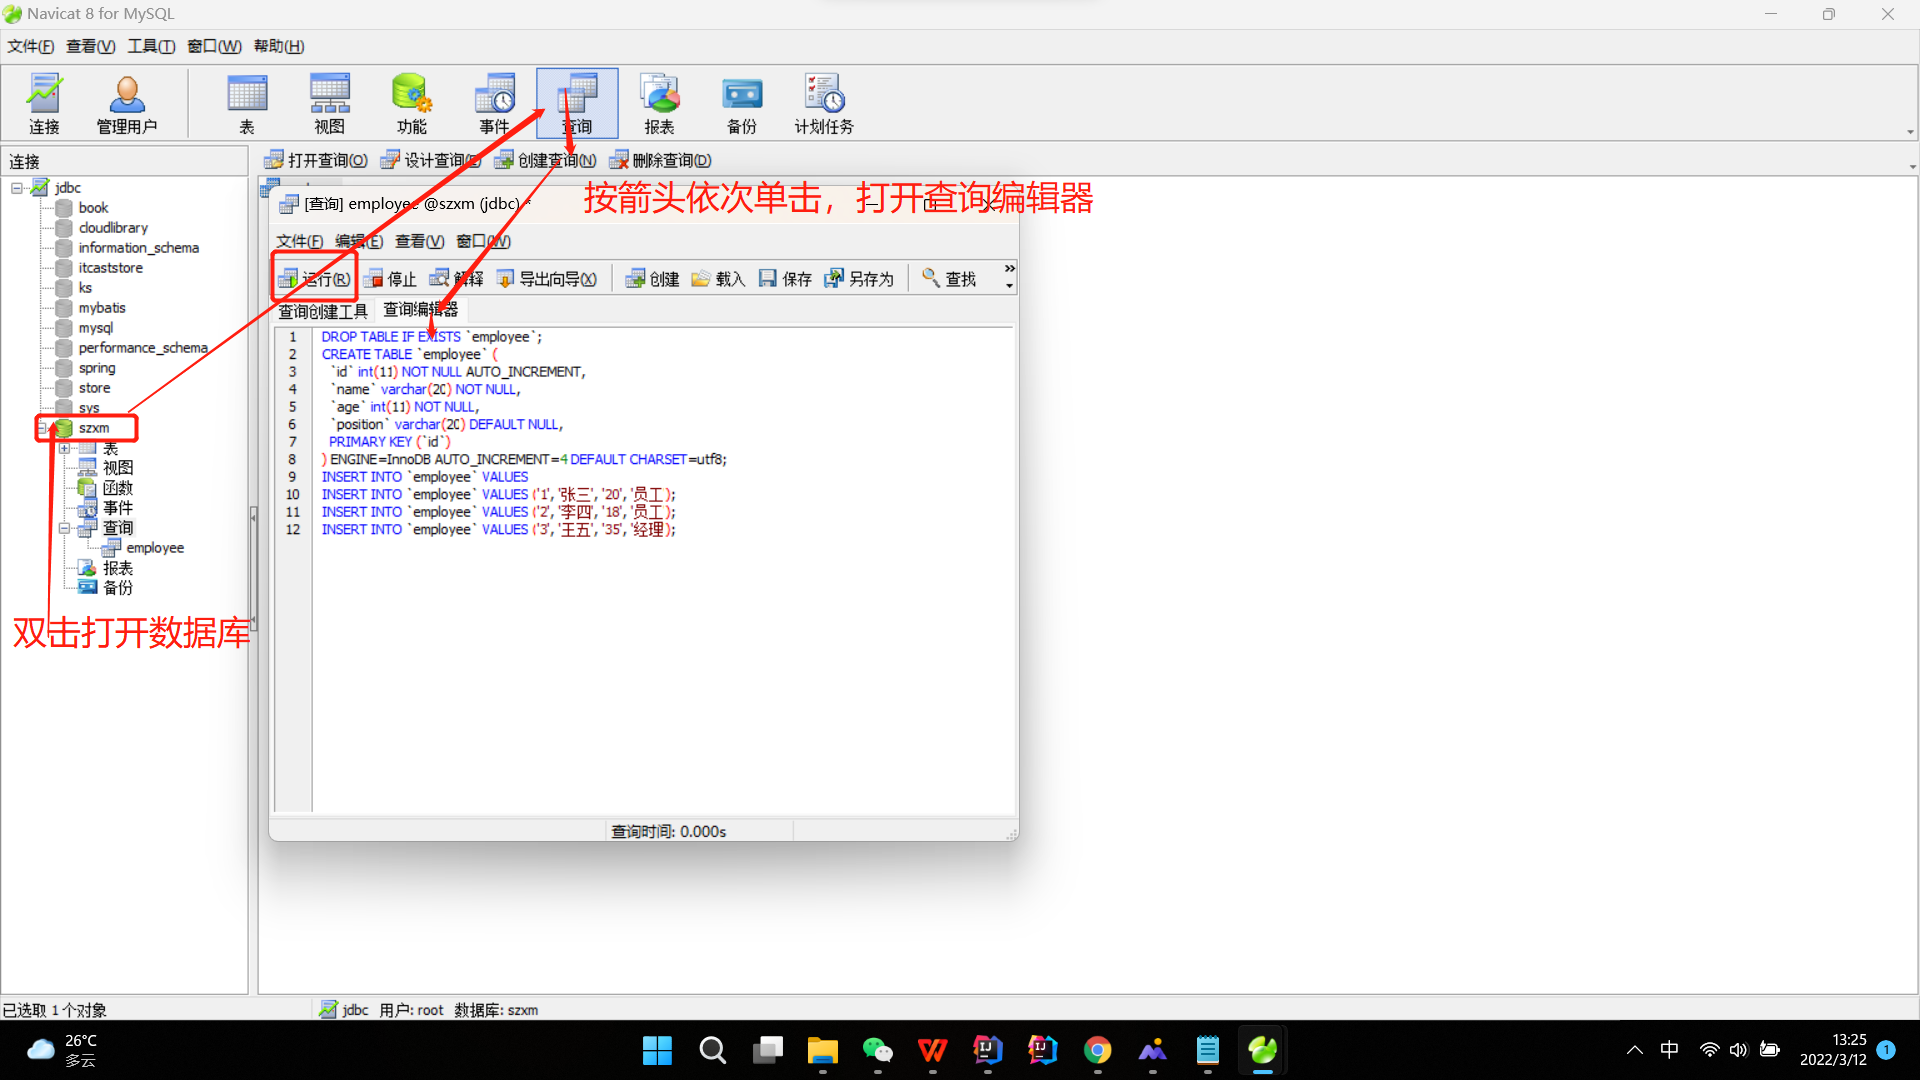Select the 表 tables toolbar icon

(x=247, y=103)
